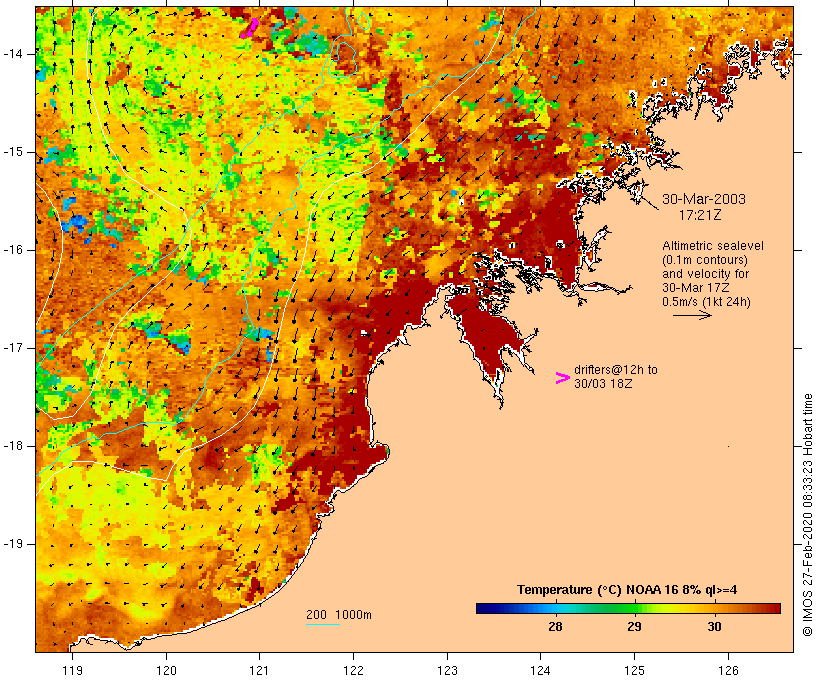Screen dimensions: 820x680
Task: Click the Temperature NOAA 16 colorbar title
Action: click(x=627, y=590)
